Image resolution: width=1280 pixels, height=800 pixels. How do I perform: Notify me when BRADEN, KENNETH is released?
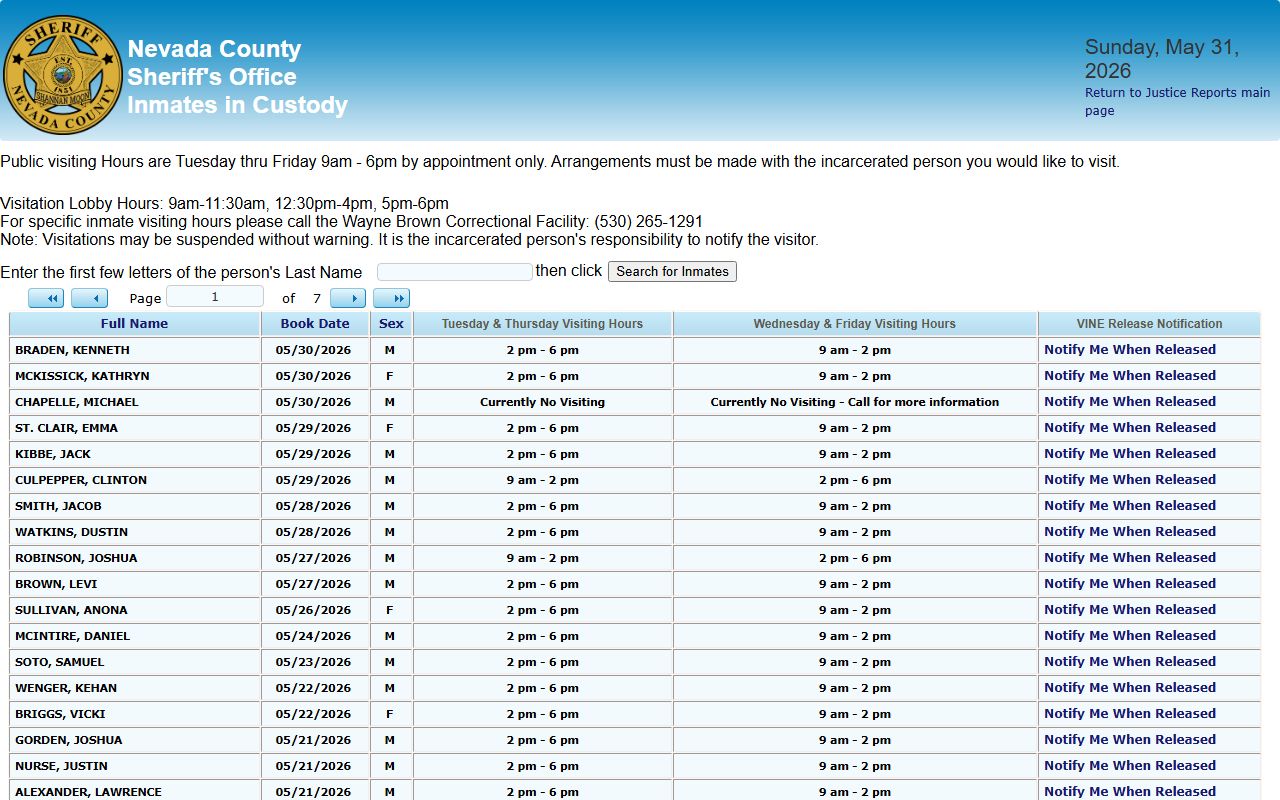pos(1130,350)
